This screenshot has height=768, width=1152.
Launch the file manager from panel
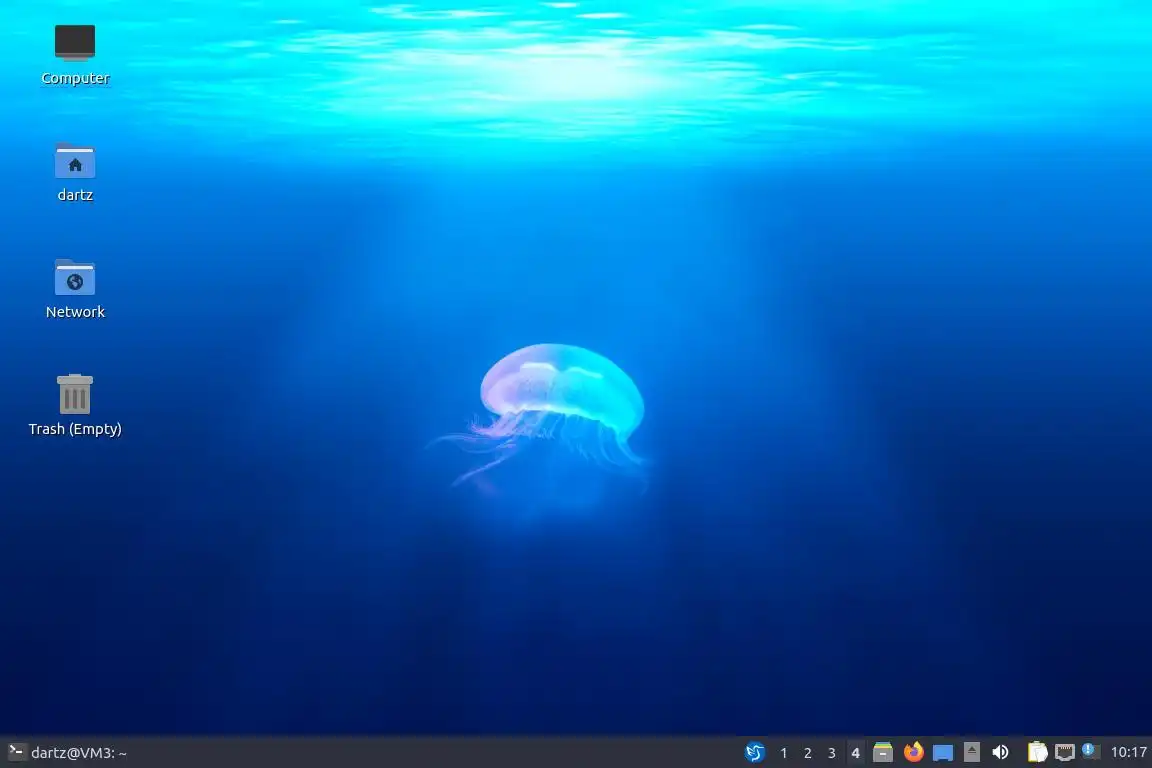coord(882,752)
